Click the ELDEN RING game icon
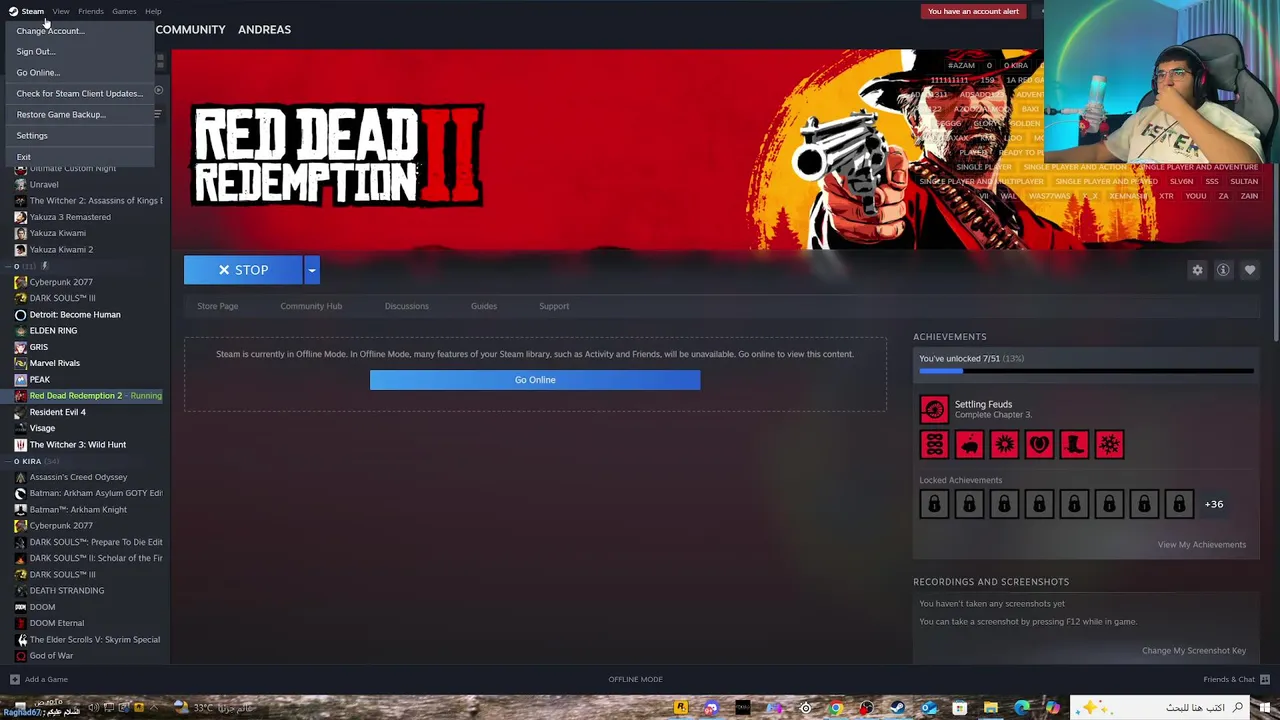The width and height of the screenshot is (1280, 720). click(20, 330)
